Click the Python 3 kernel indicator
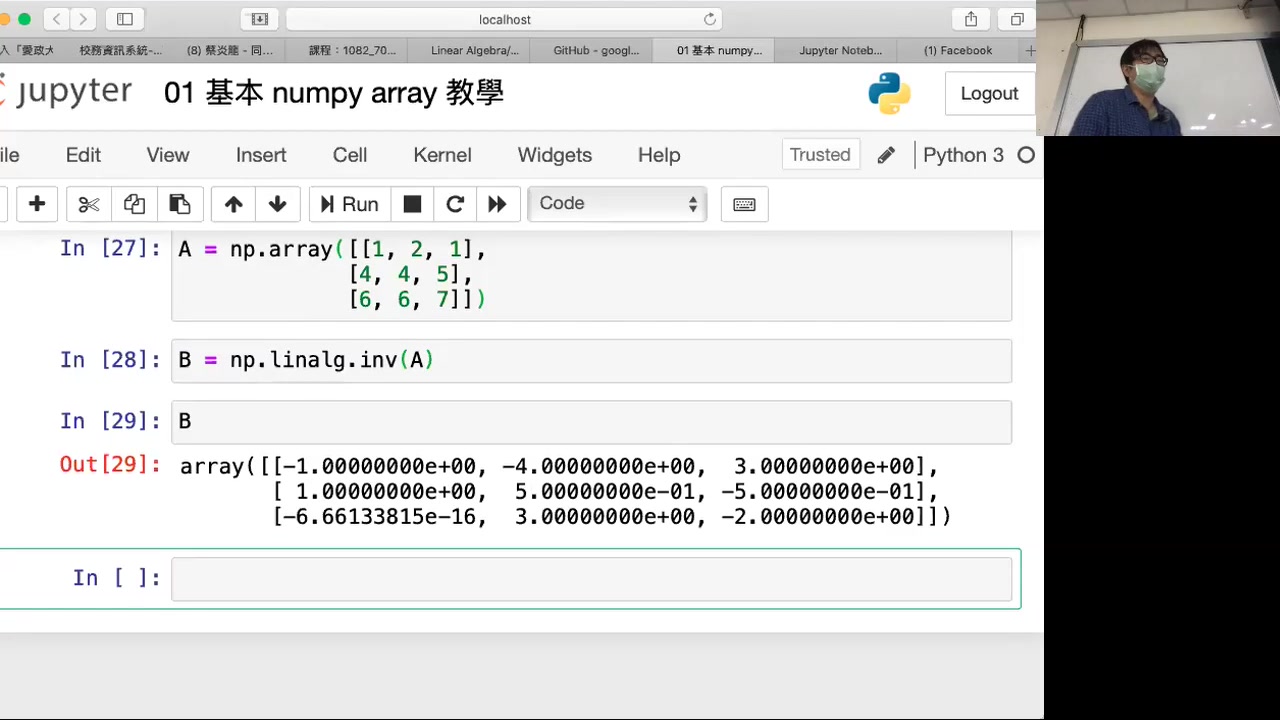Viewport: 1280px width, 720px height. (x=963, y=155)
